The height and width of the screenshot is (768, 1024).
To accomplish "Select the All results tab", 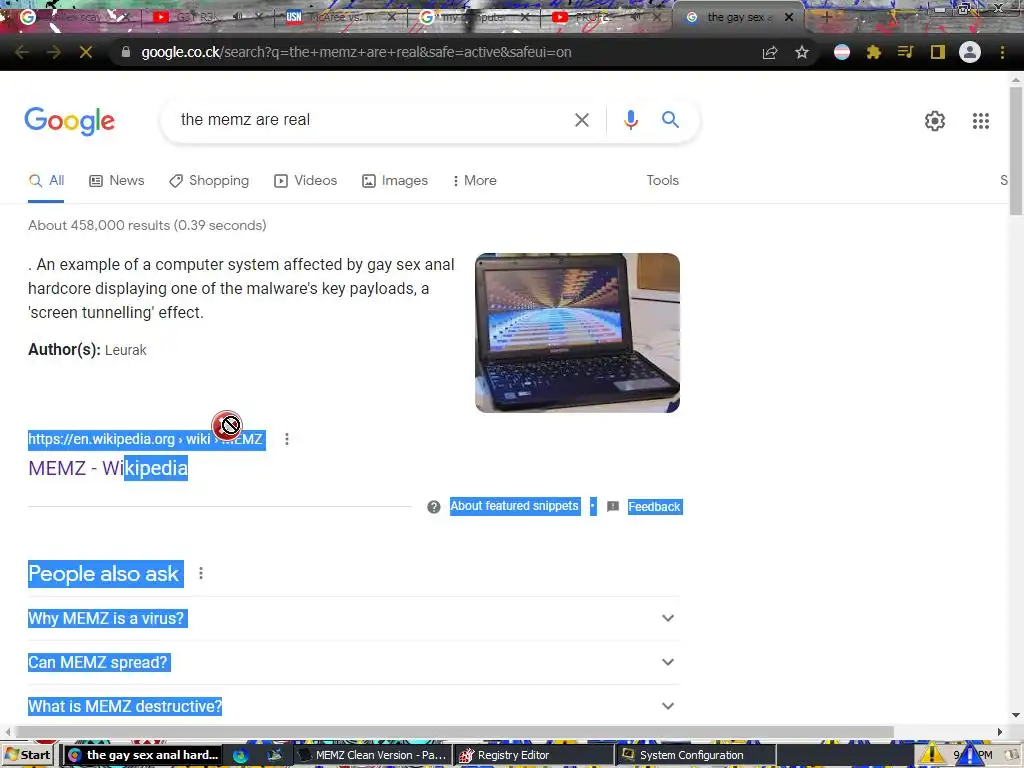I will click(46, 180).
